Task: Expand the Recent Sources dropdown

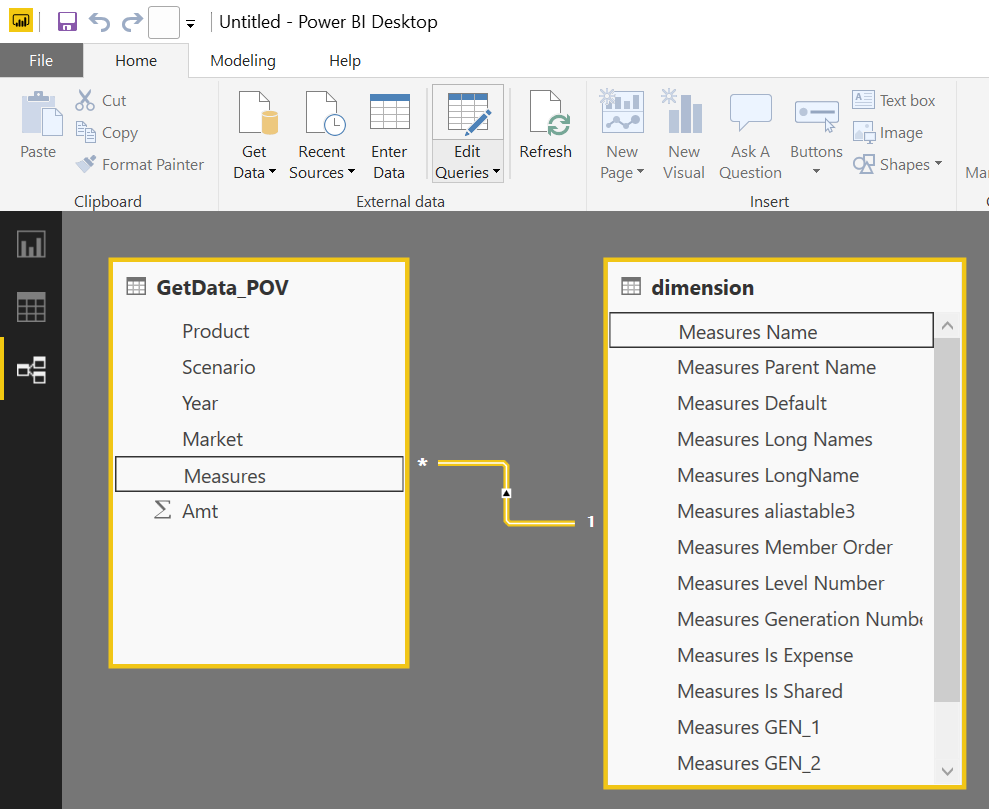Action: [351, 172]
